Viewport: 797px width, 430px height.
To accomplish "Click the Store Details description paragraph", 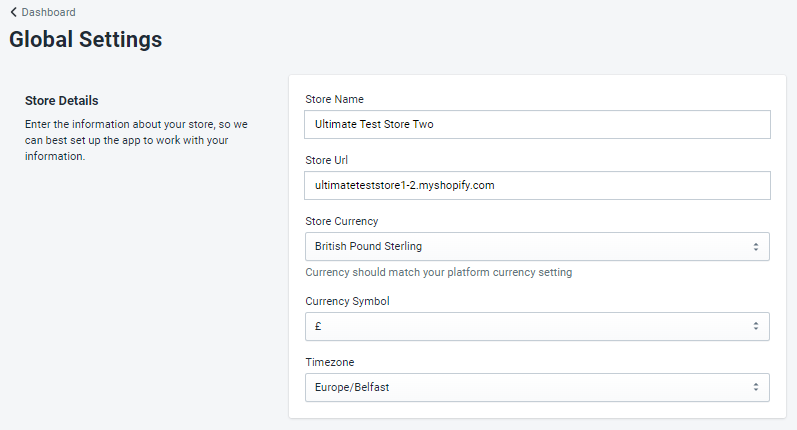I will [135, 140].
